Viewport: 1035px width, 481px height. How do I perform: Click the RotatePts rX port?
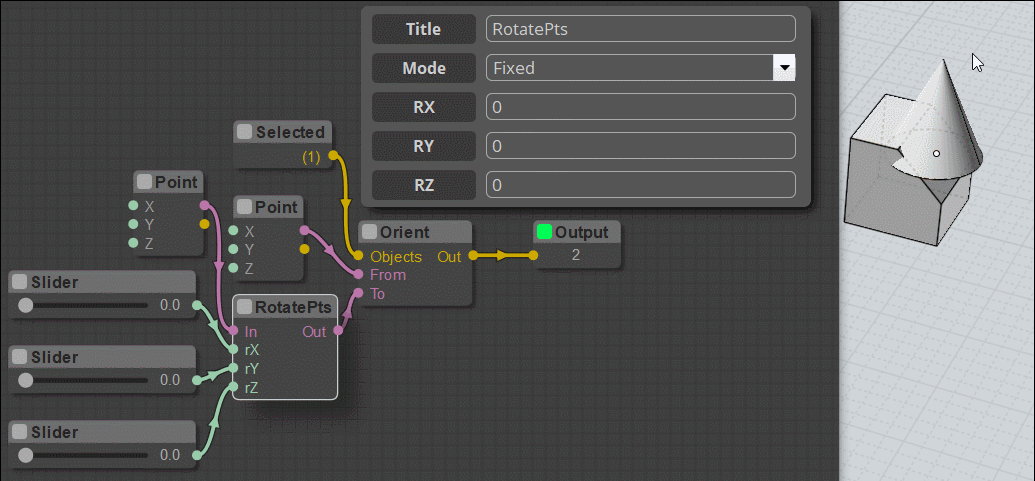click(x=233, y=349)
